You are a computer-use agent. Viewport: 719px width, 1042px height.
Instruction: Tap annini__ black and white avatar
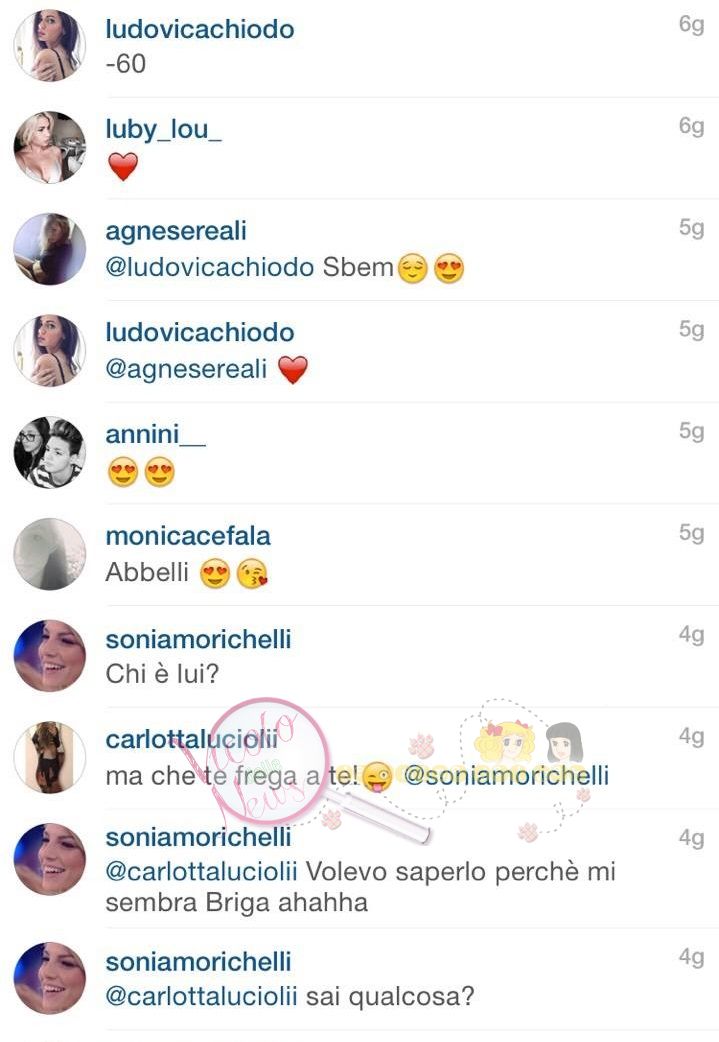pyautogui.click(x=50, y=452)
